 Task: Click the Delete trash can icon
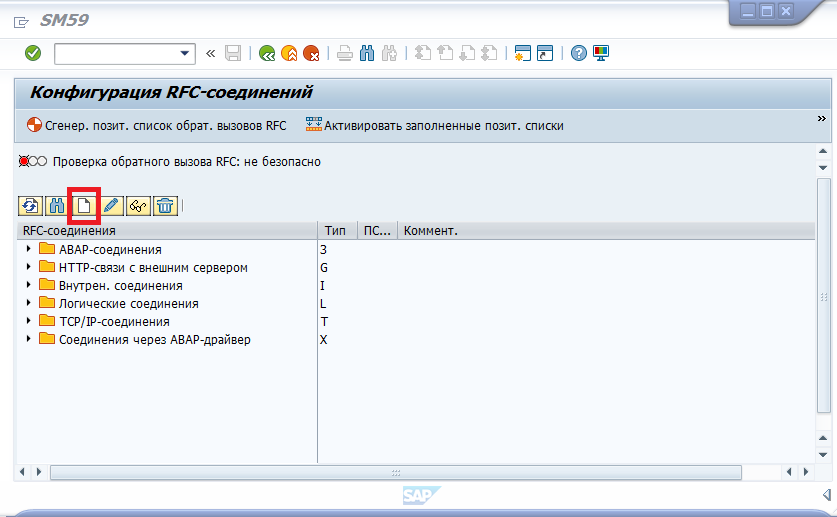coord(165,206)
